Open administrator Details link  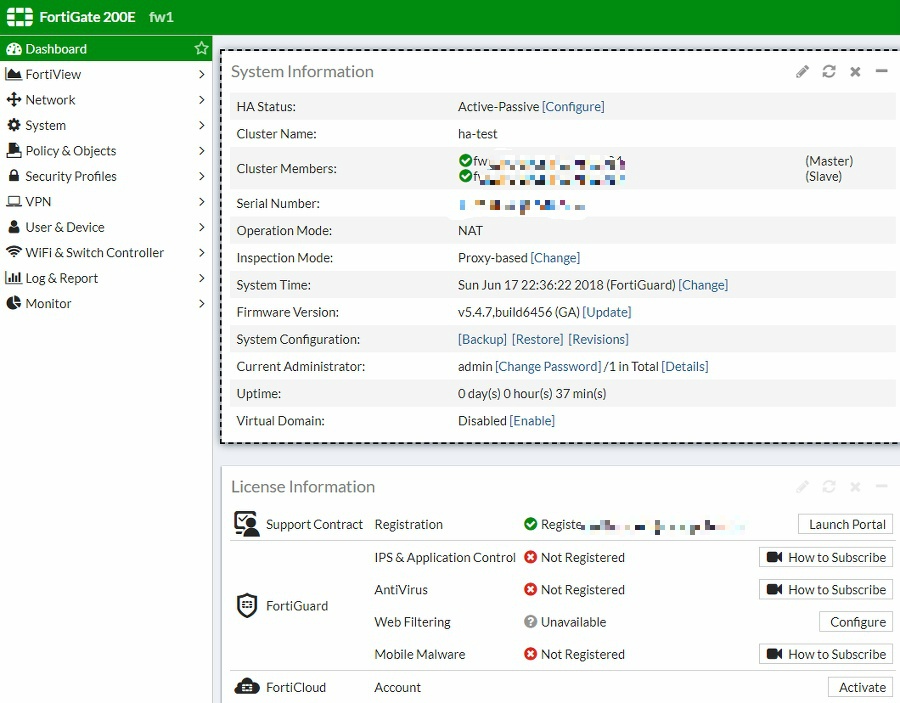685,366
